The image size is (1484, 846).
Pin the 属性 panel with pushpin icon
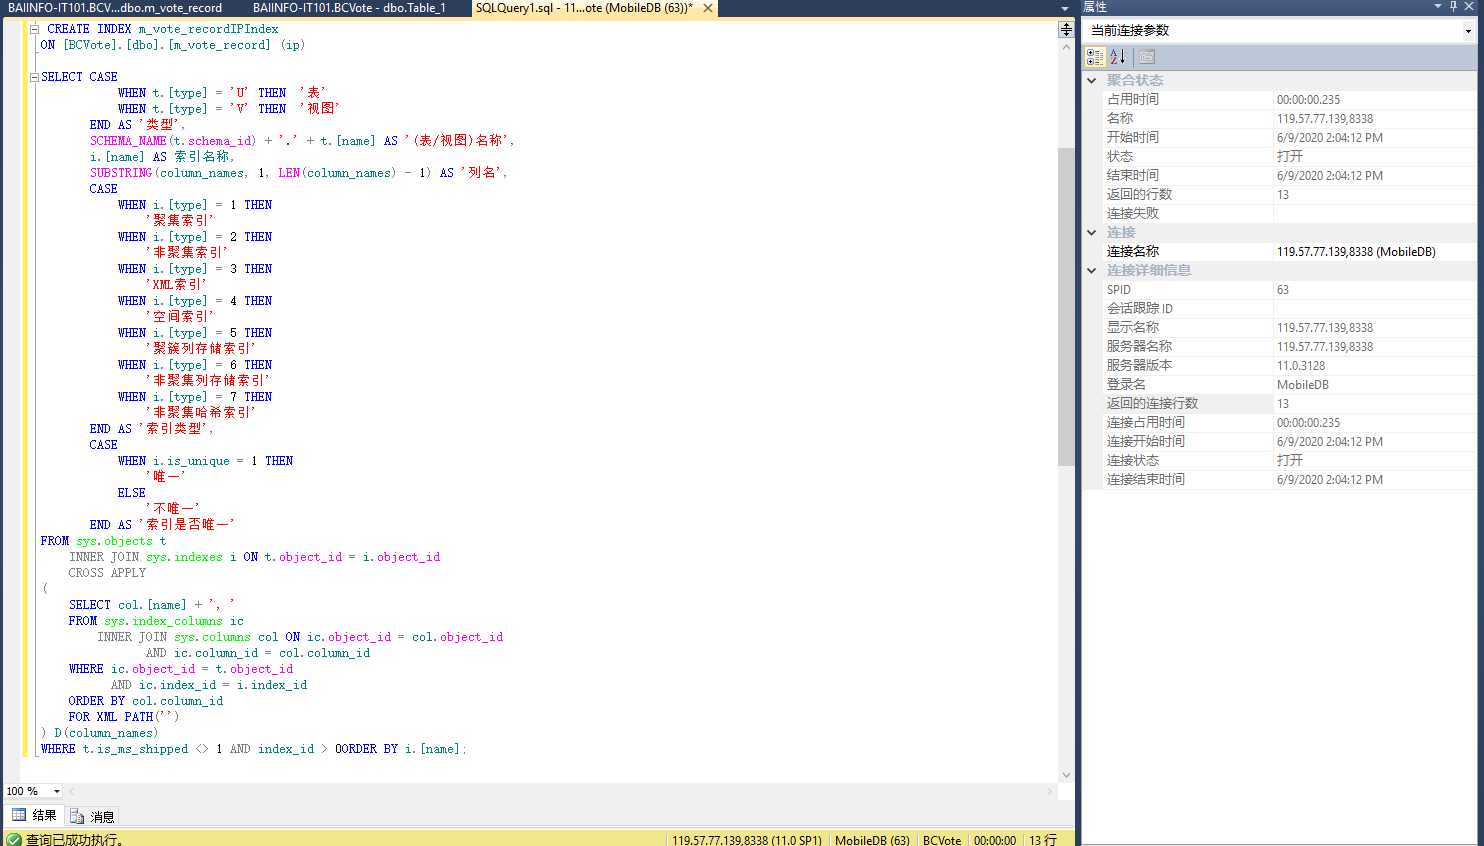coord(1453,6)
